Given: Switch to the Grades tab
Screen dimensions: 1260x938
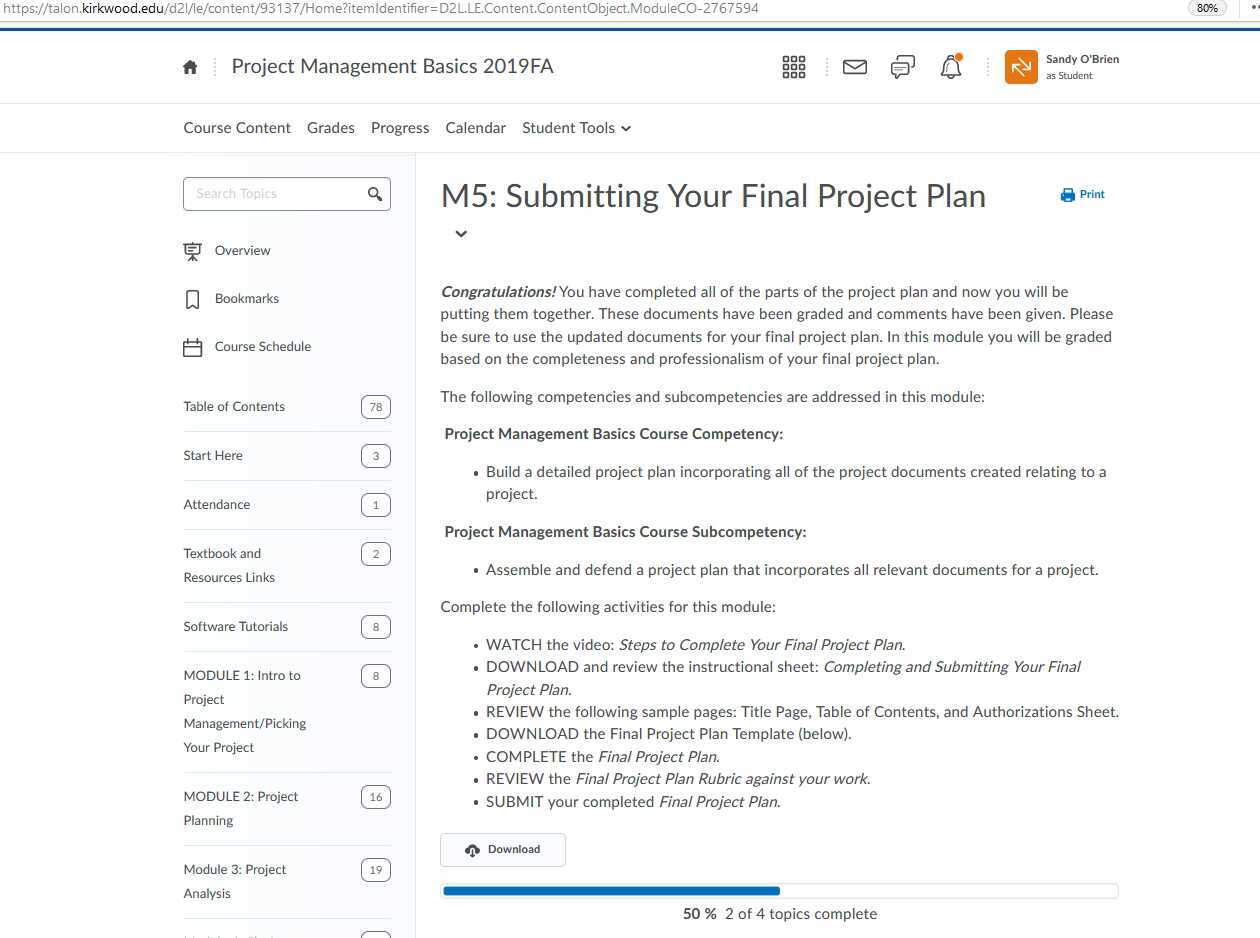Looking at the screenshot, I should pyautogui.click(x=330, y=128).
